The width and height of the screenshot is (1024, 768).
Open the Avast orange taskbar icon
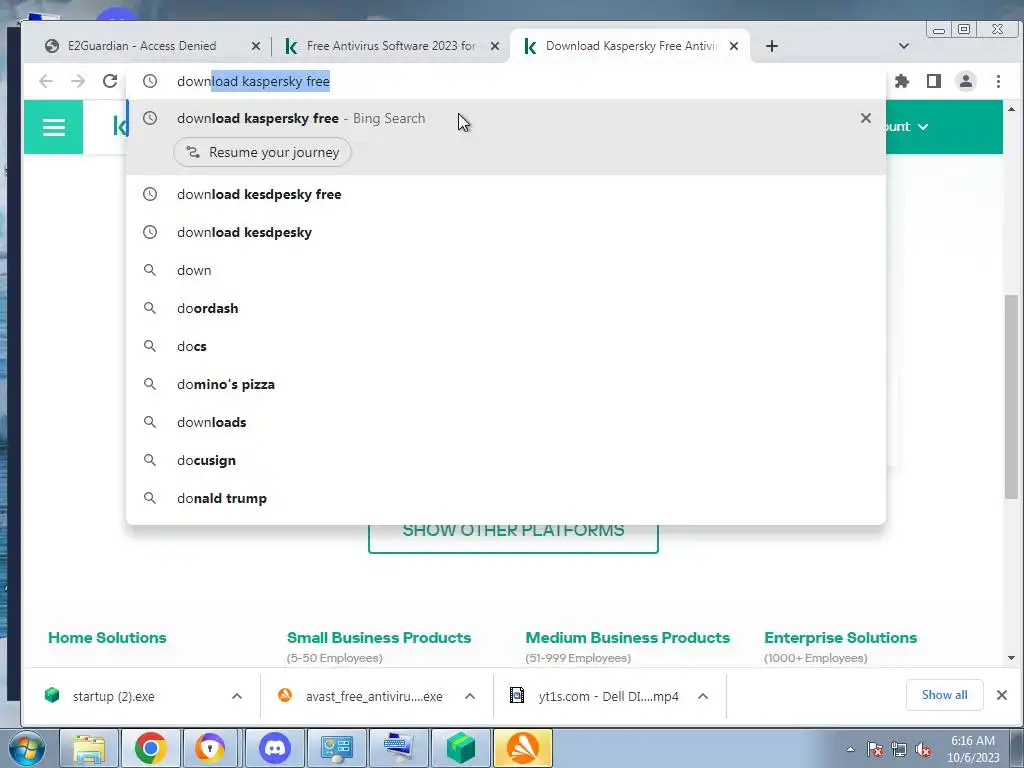pos(523,748)
